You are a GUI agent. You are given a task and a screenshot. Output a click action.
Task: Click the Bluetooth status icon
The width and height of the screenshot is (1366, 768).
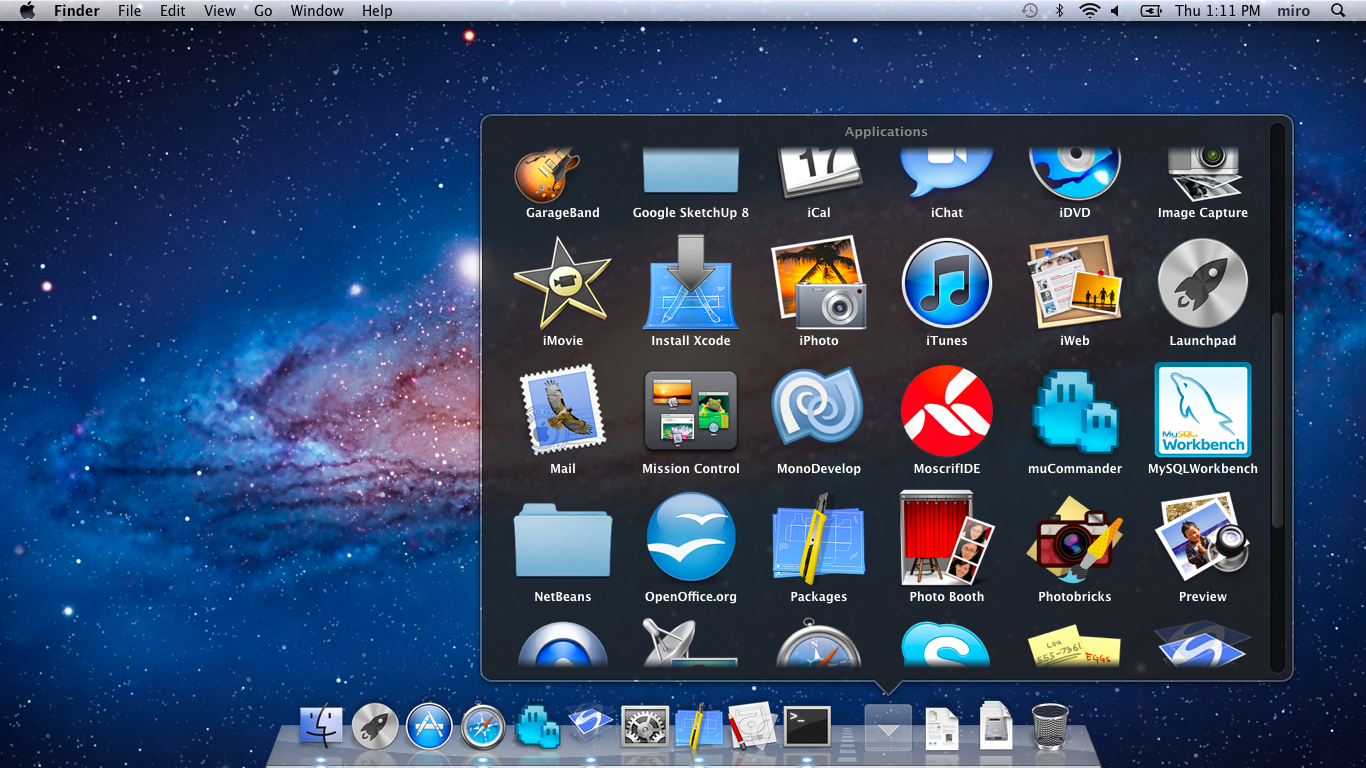coord(1059,11)
